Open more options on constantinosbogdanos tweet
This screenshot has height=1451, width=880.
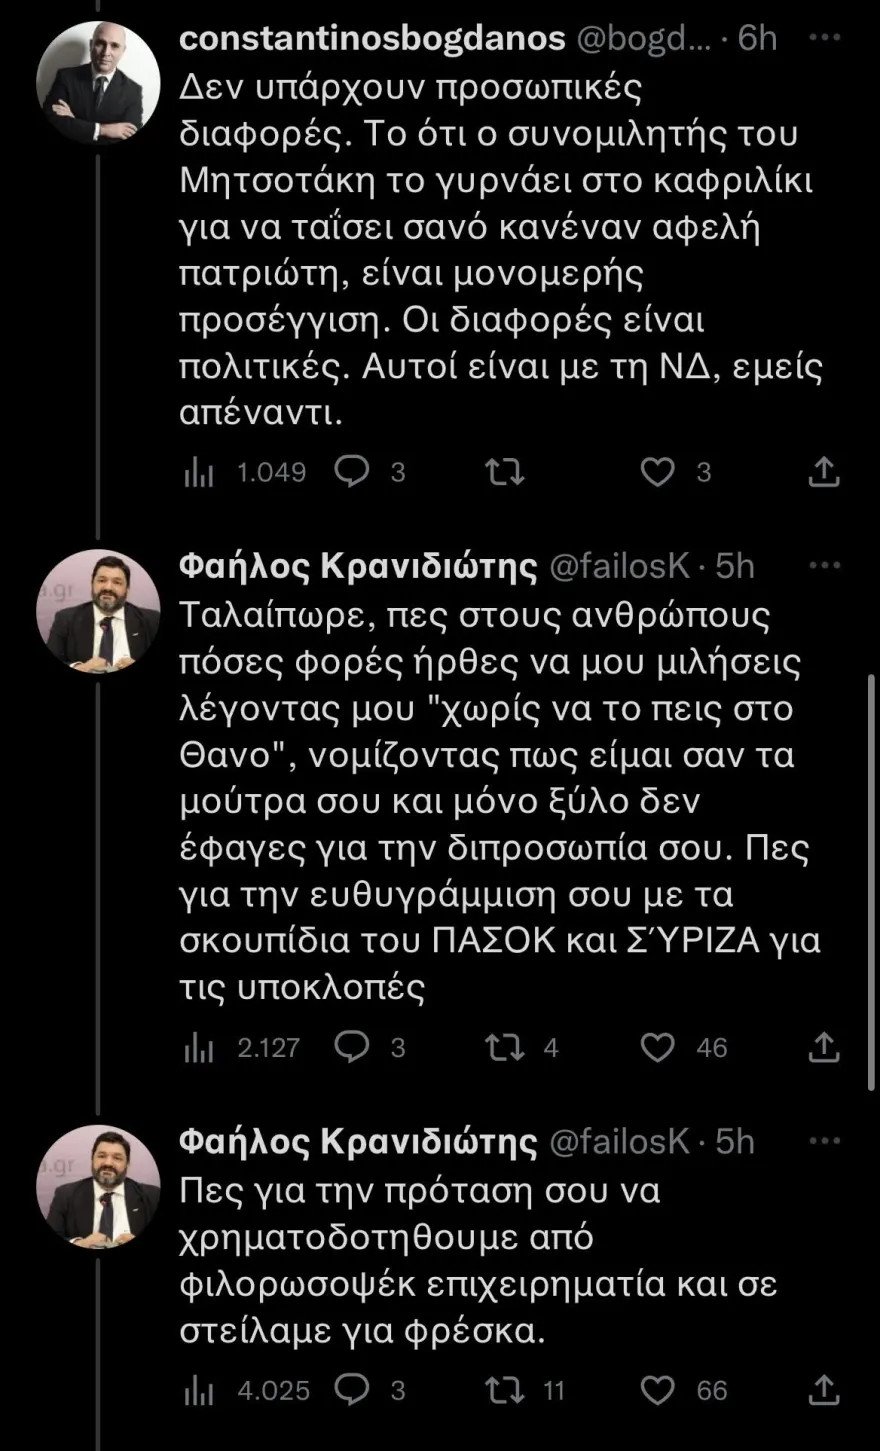pyautogui.click(x=824, y=37)
